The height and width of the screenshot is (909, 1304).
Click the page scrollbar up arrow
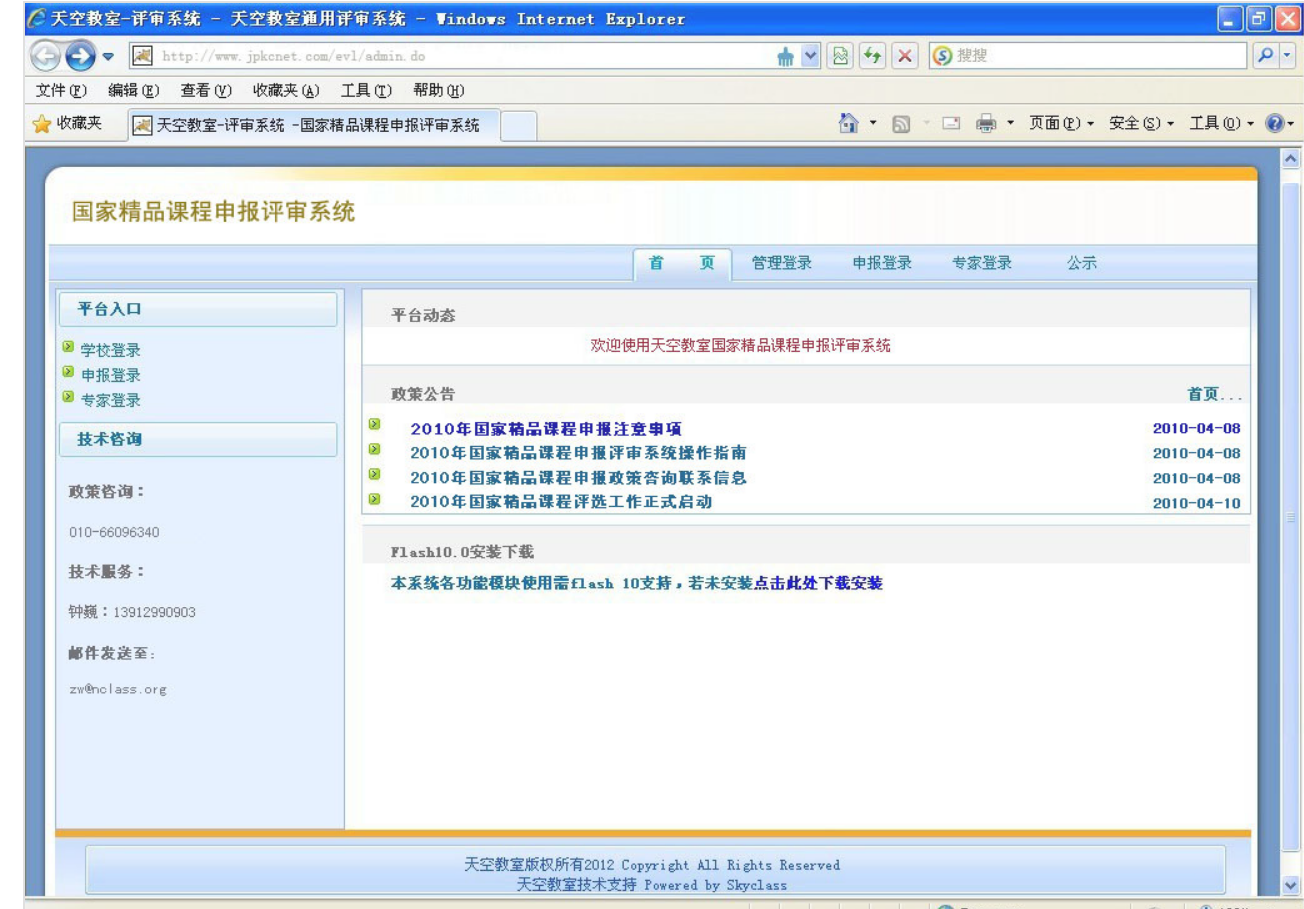[1290, 160]
